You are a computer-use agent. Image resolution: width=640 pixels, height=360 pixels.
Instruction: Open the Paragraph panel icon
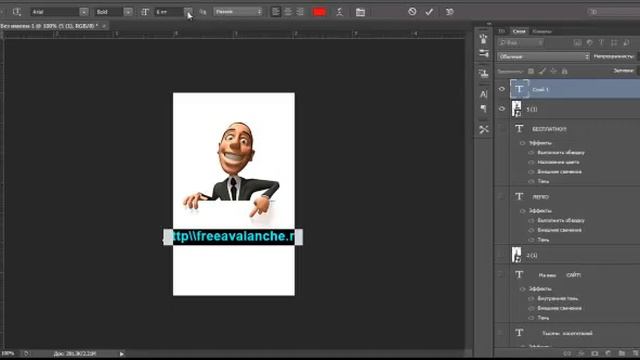(484, 109)
